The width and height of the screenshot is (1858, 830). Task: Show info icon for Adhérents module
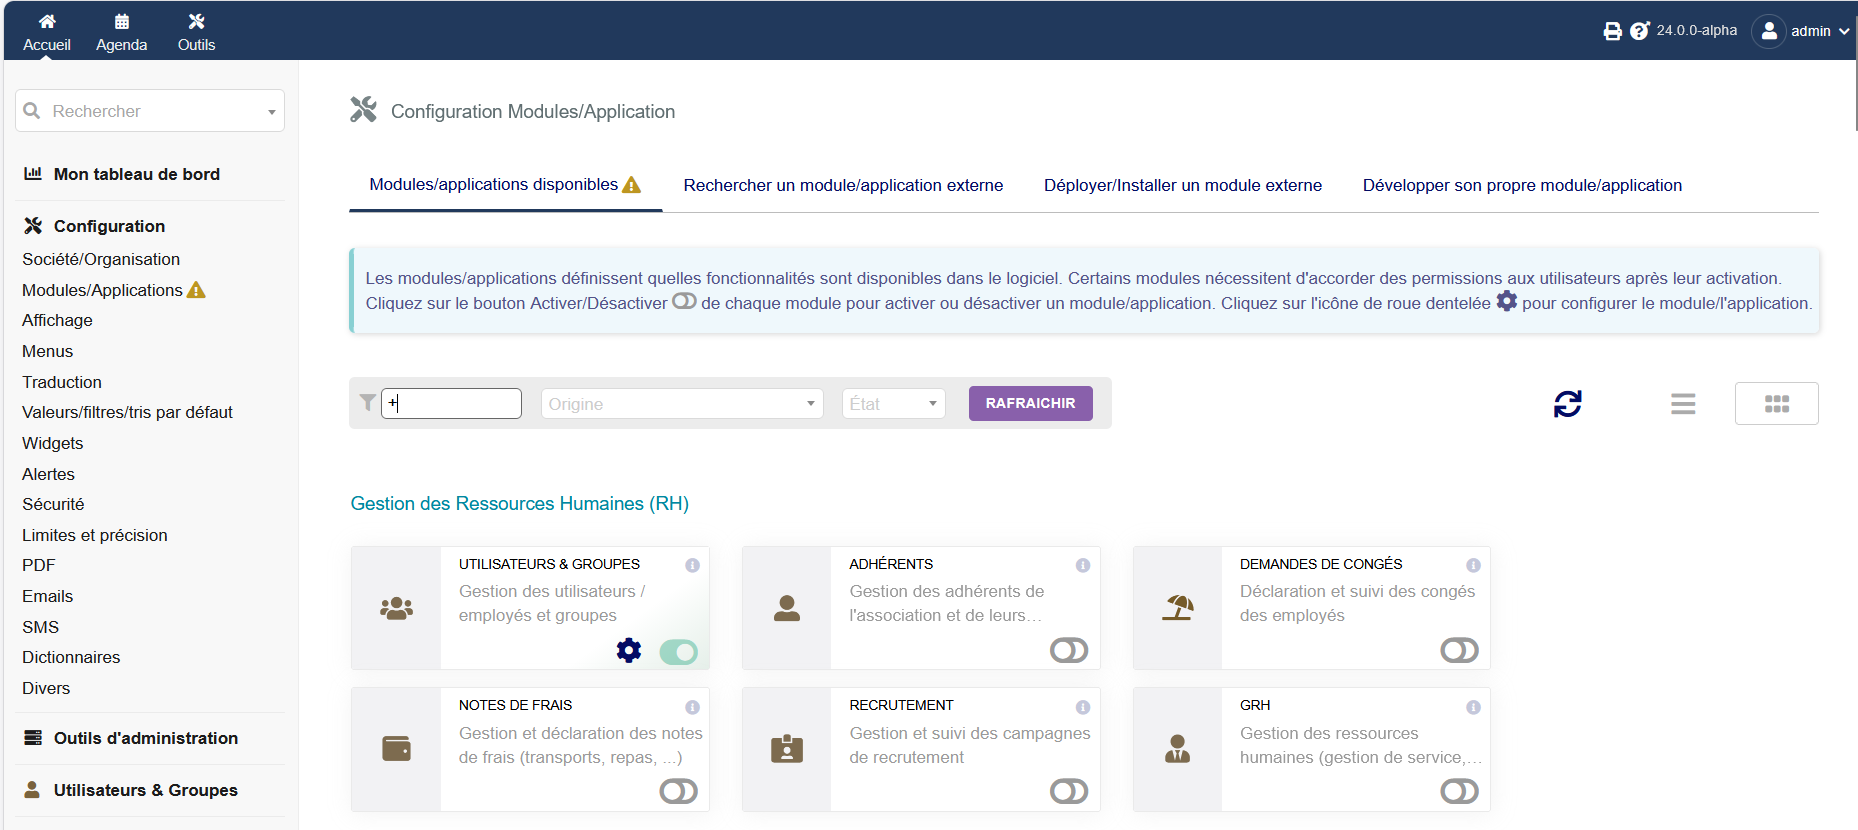[1083, 565]
